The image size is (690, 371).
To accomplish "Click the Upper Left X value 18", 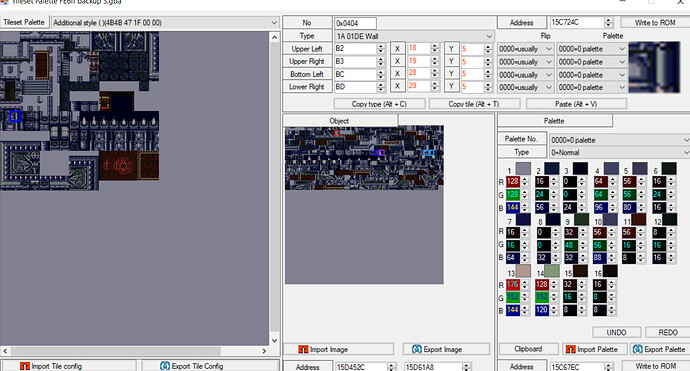I will click(418, 48).
